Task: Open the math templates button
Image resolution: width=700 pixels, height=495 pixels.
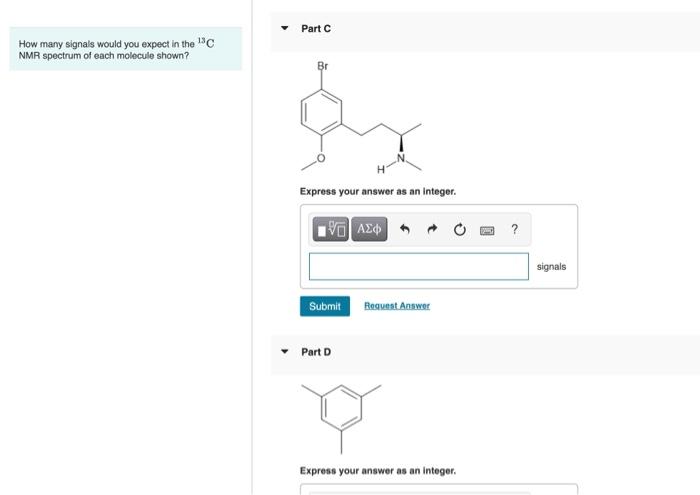Action: [x=330, y=229]
